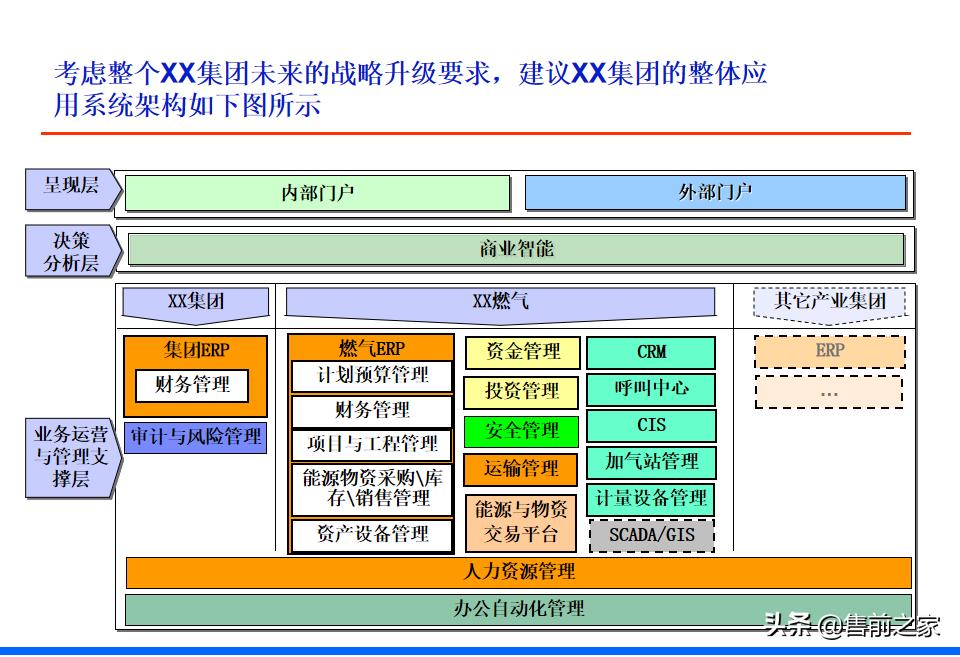This screenshot has height=657, width=960.
Task: Select the 计量设备管理 block
Action: click(651, 499)
